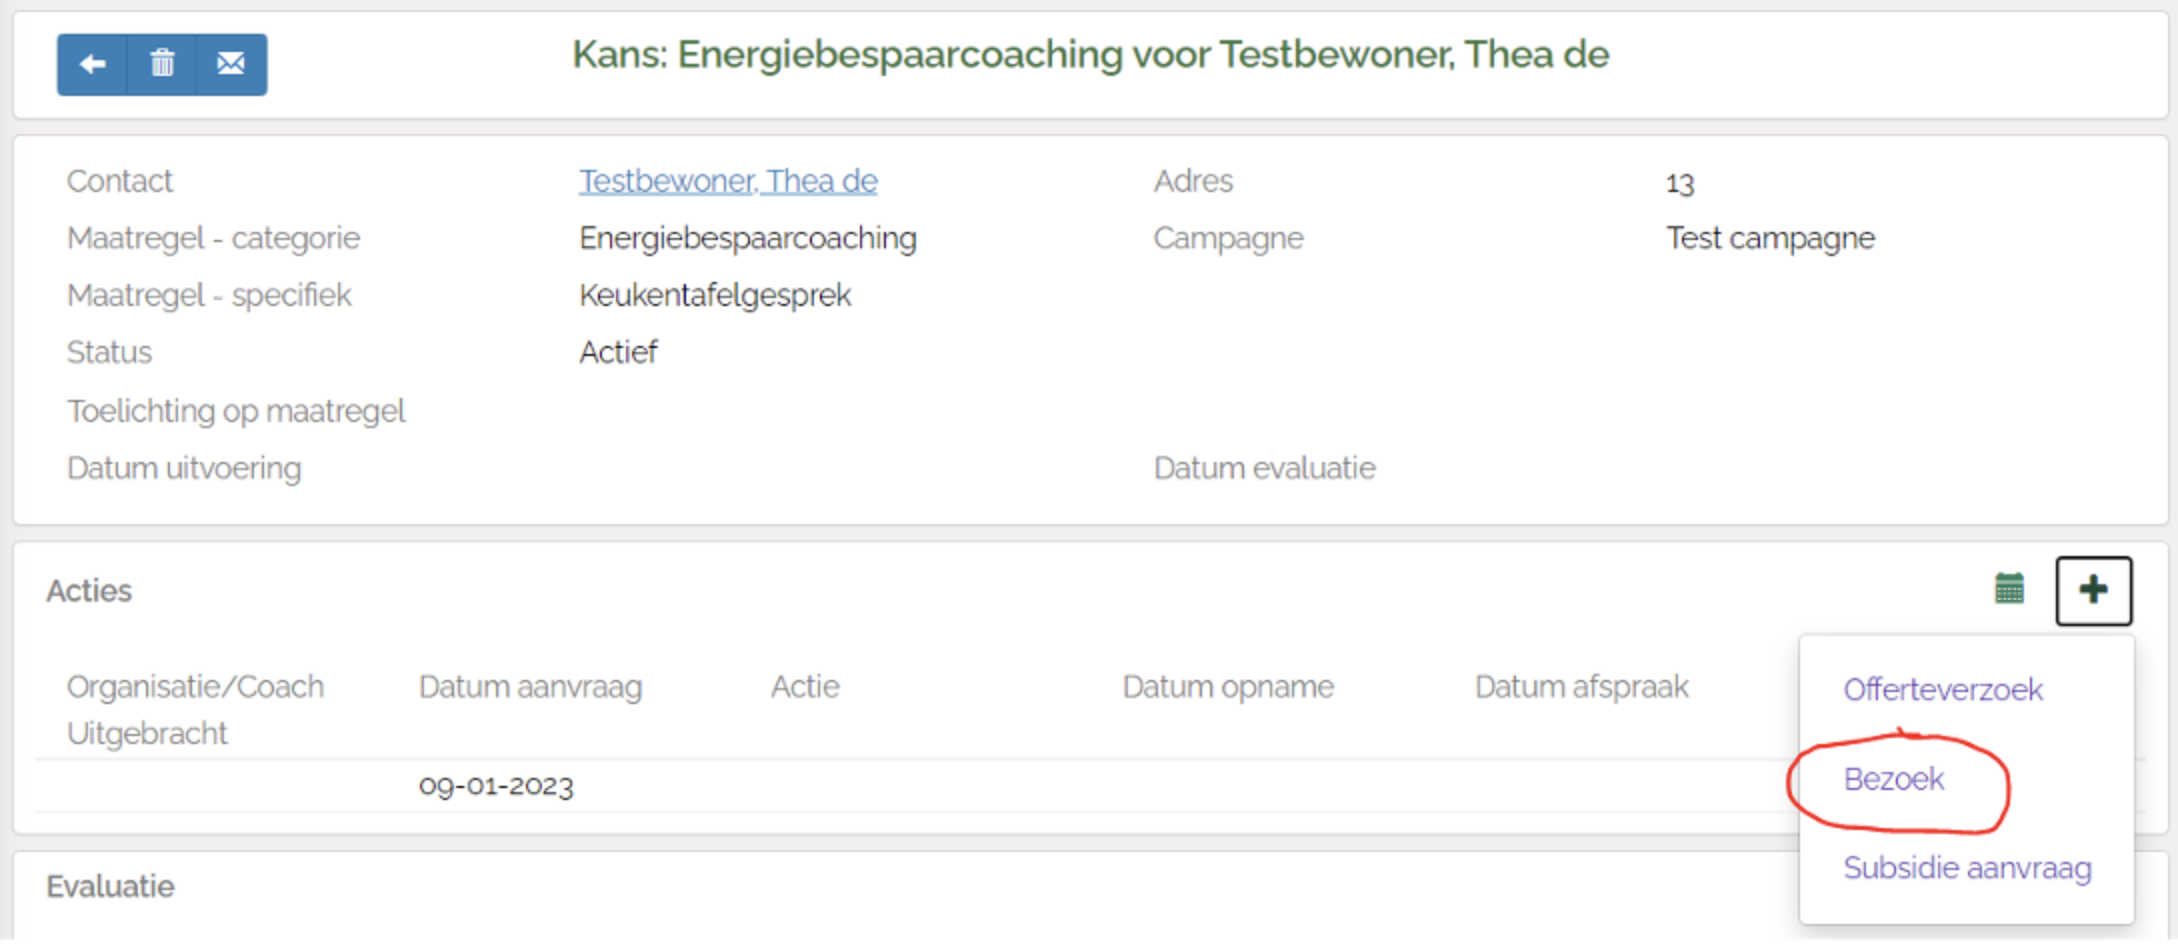Click the Actie column header
The height and width of the screenshot is (944, 2178).
click(x=805, y=687)
